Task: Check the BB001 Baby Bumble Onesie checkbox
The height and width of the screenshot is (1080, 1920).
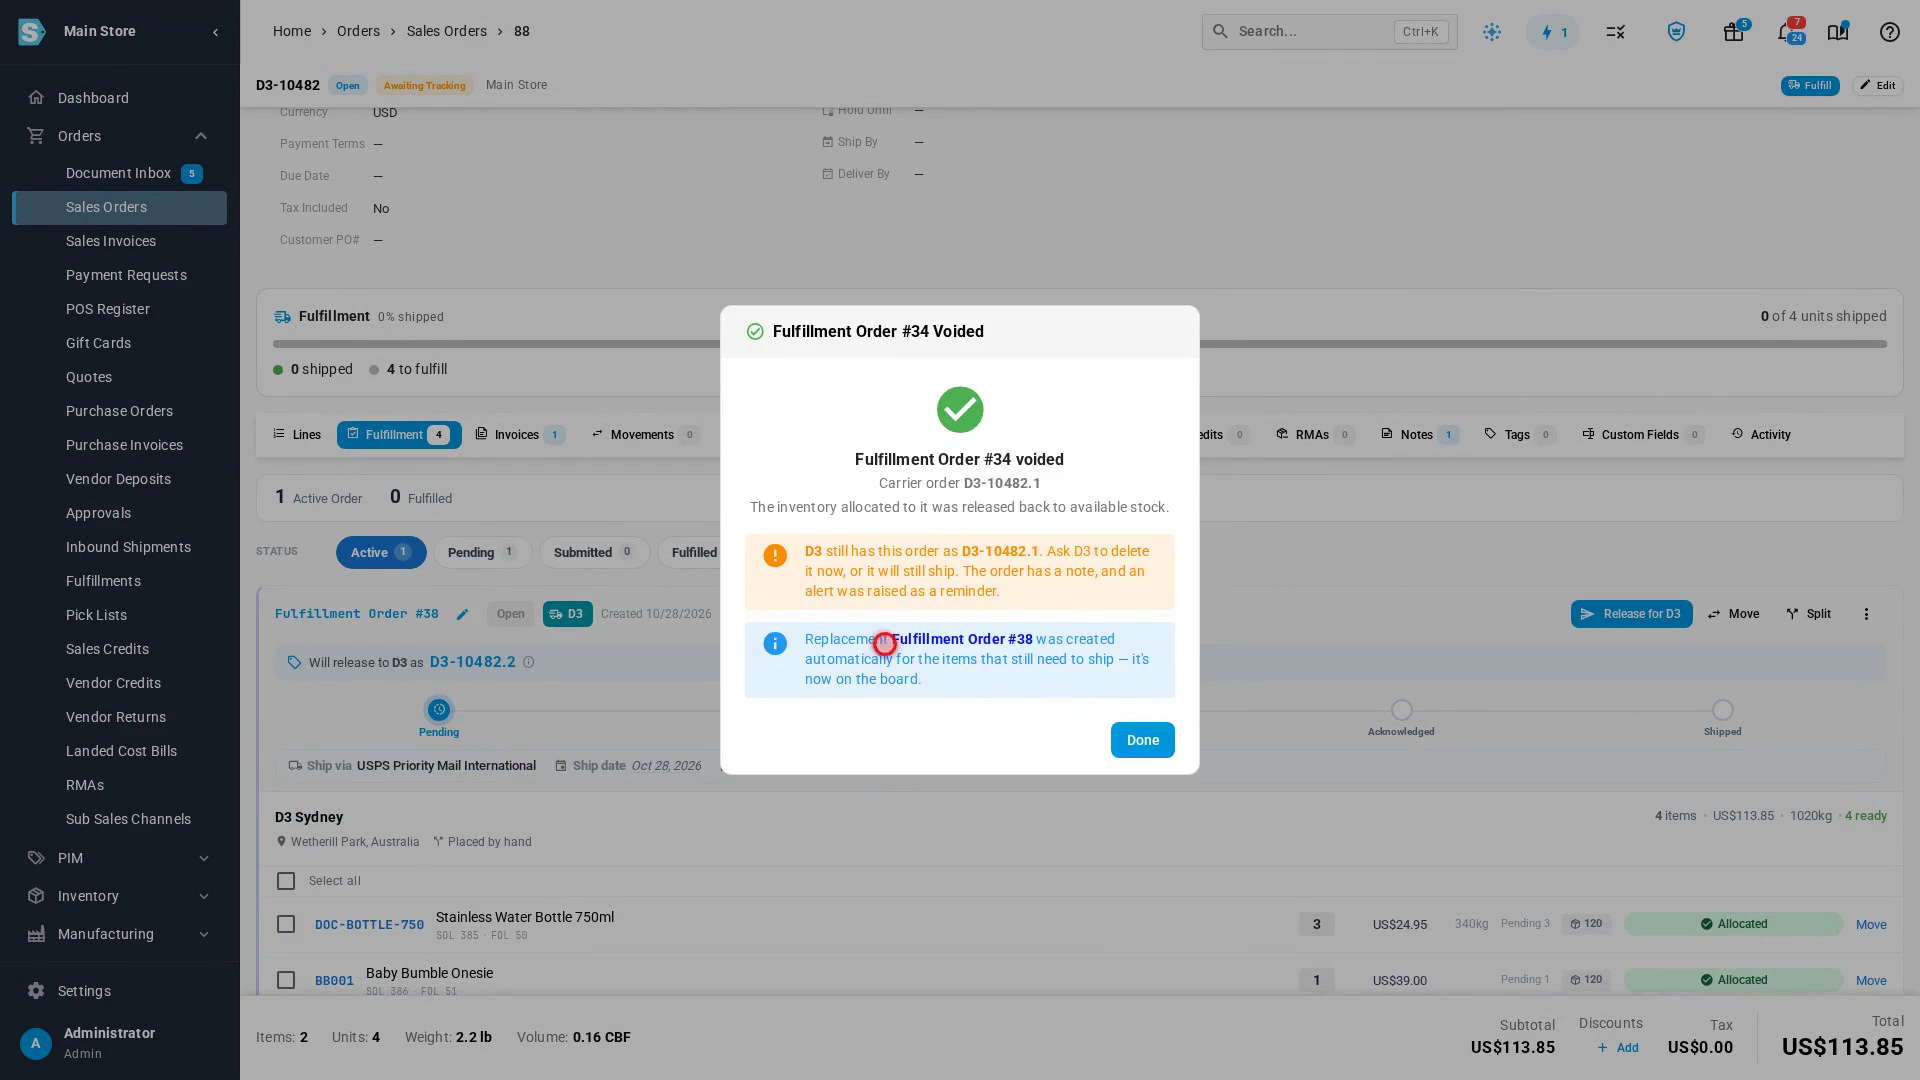Action: [286, 980]
